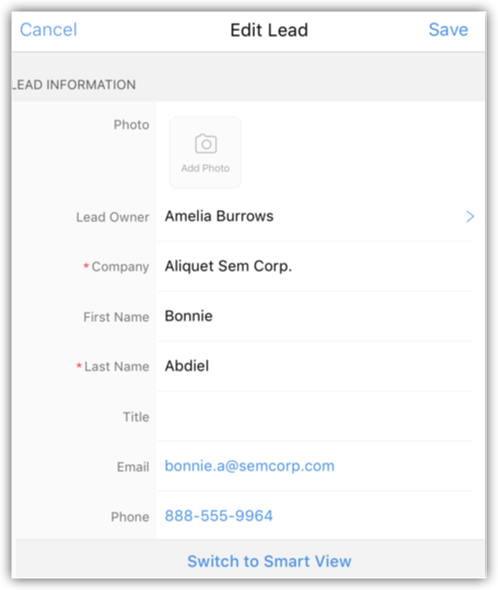Click the Lead Information section header
Viewport: 498px width, 590px height.
click(x=74, y=85)
